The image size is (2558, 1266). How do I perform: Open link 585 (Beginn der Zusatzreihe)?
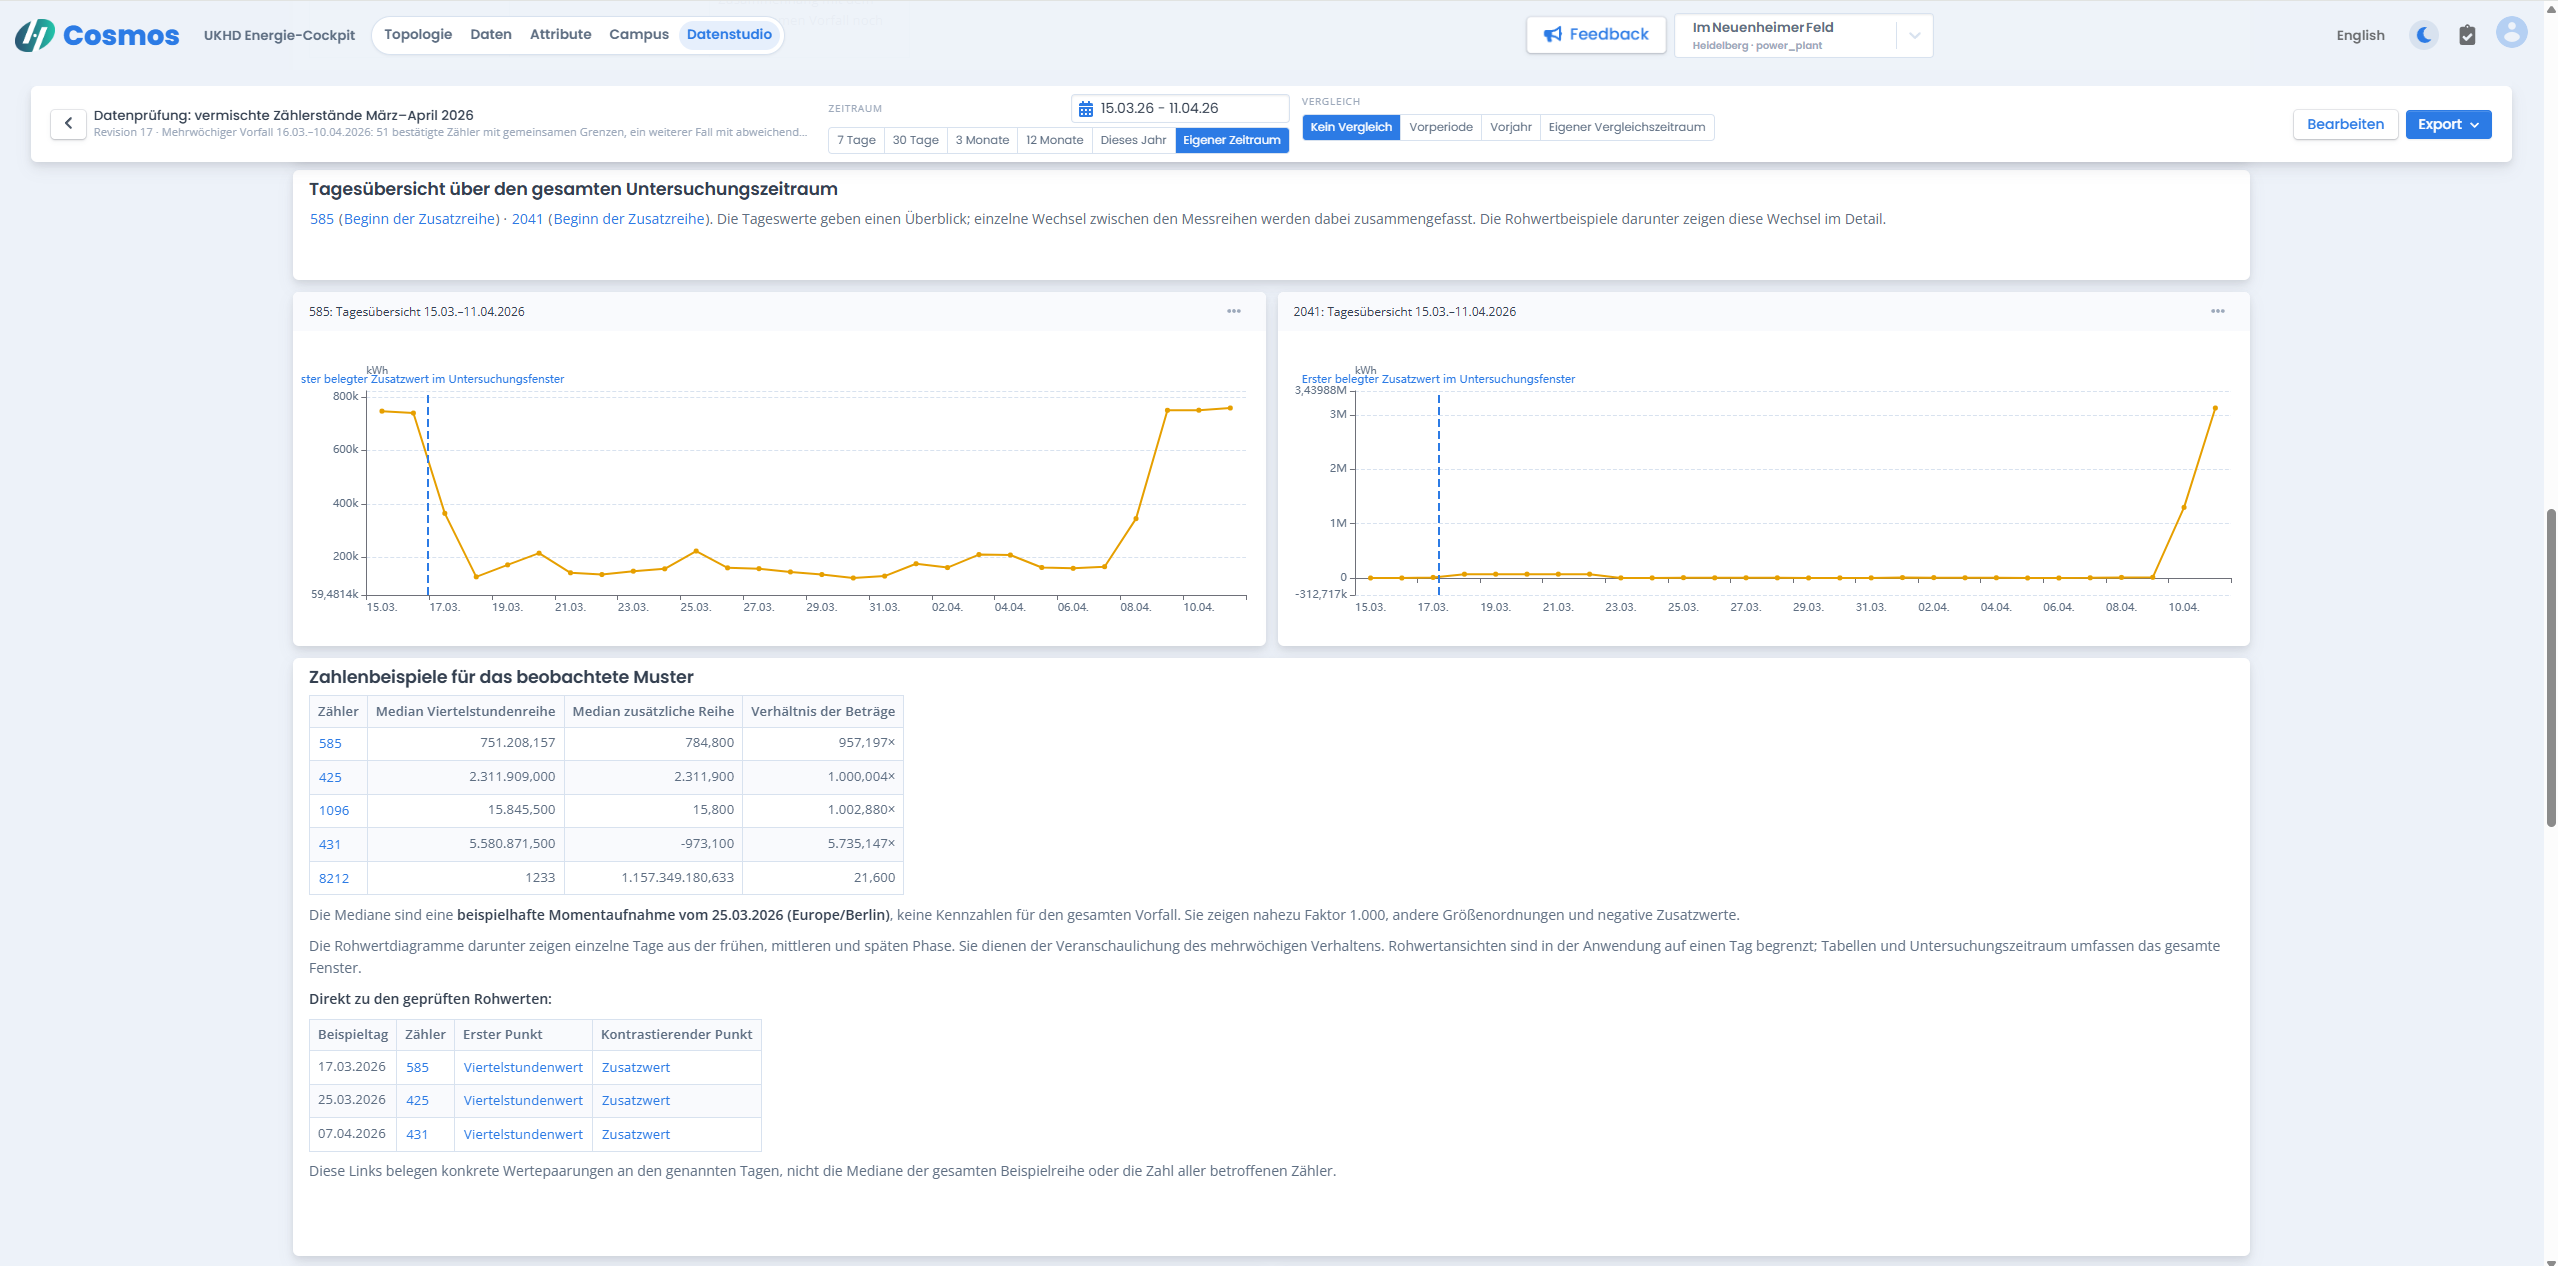pyautogui.click(x=404, y=219)
